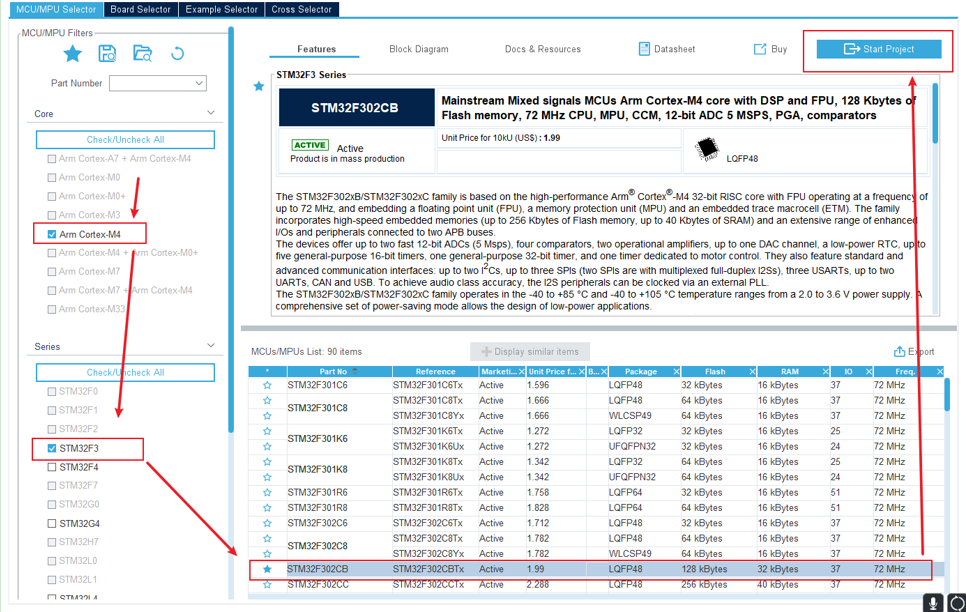
Task: Click the Start Project button
Action: (879, 49)
